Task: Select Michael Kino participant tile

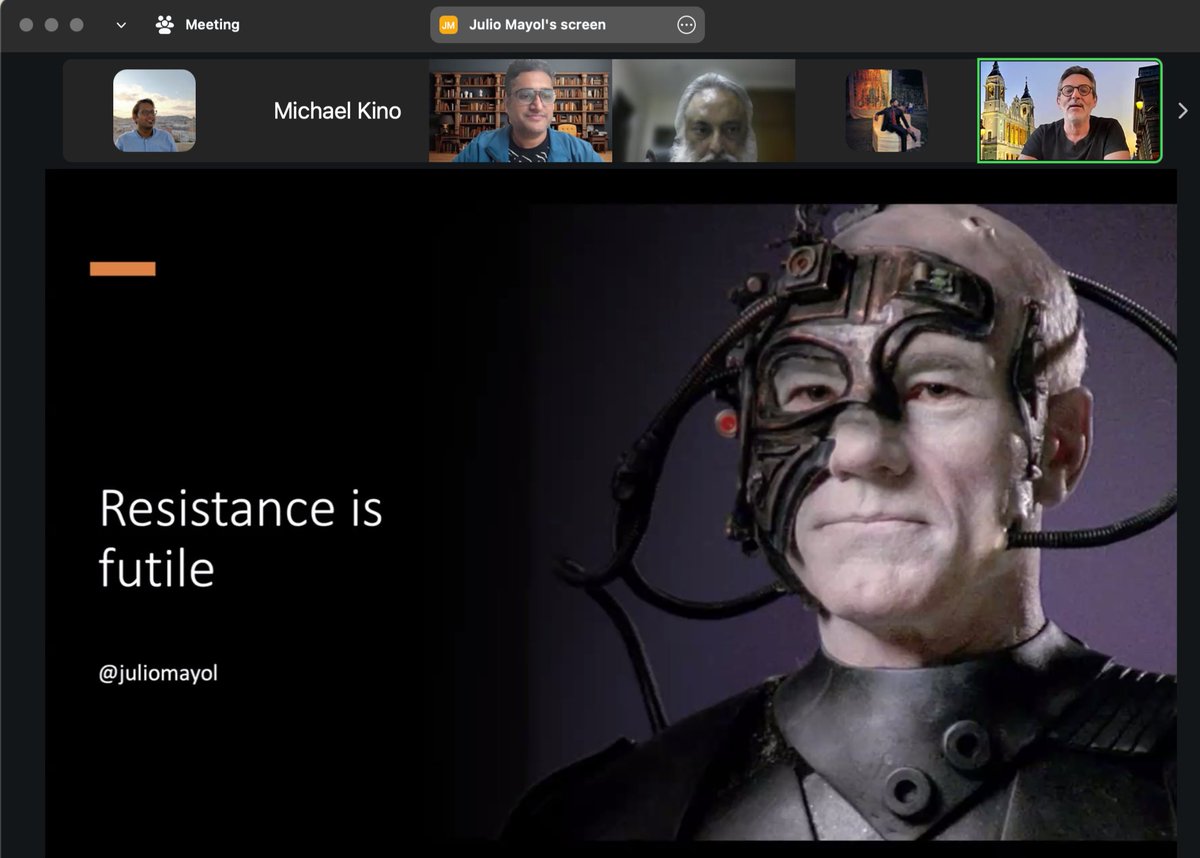Action: click(337, 111)
